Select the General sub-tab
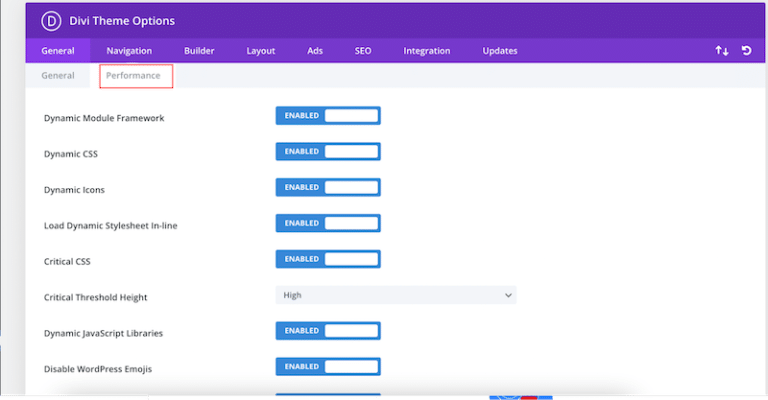This screenshot has width=768, height=400. pyautogui.click(x=58, y=76)
